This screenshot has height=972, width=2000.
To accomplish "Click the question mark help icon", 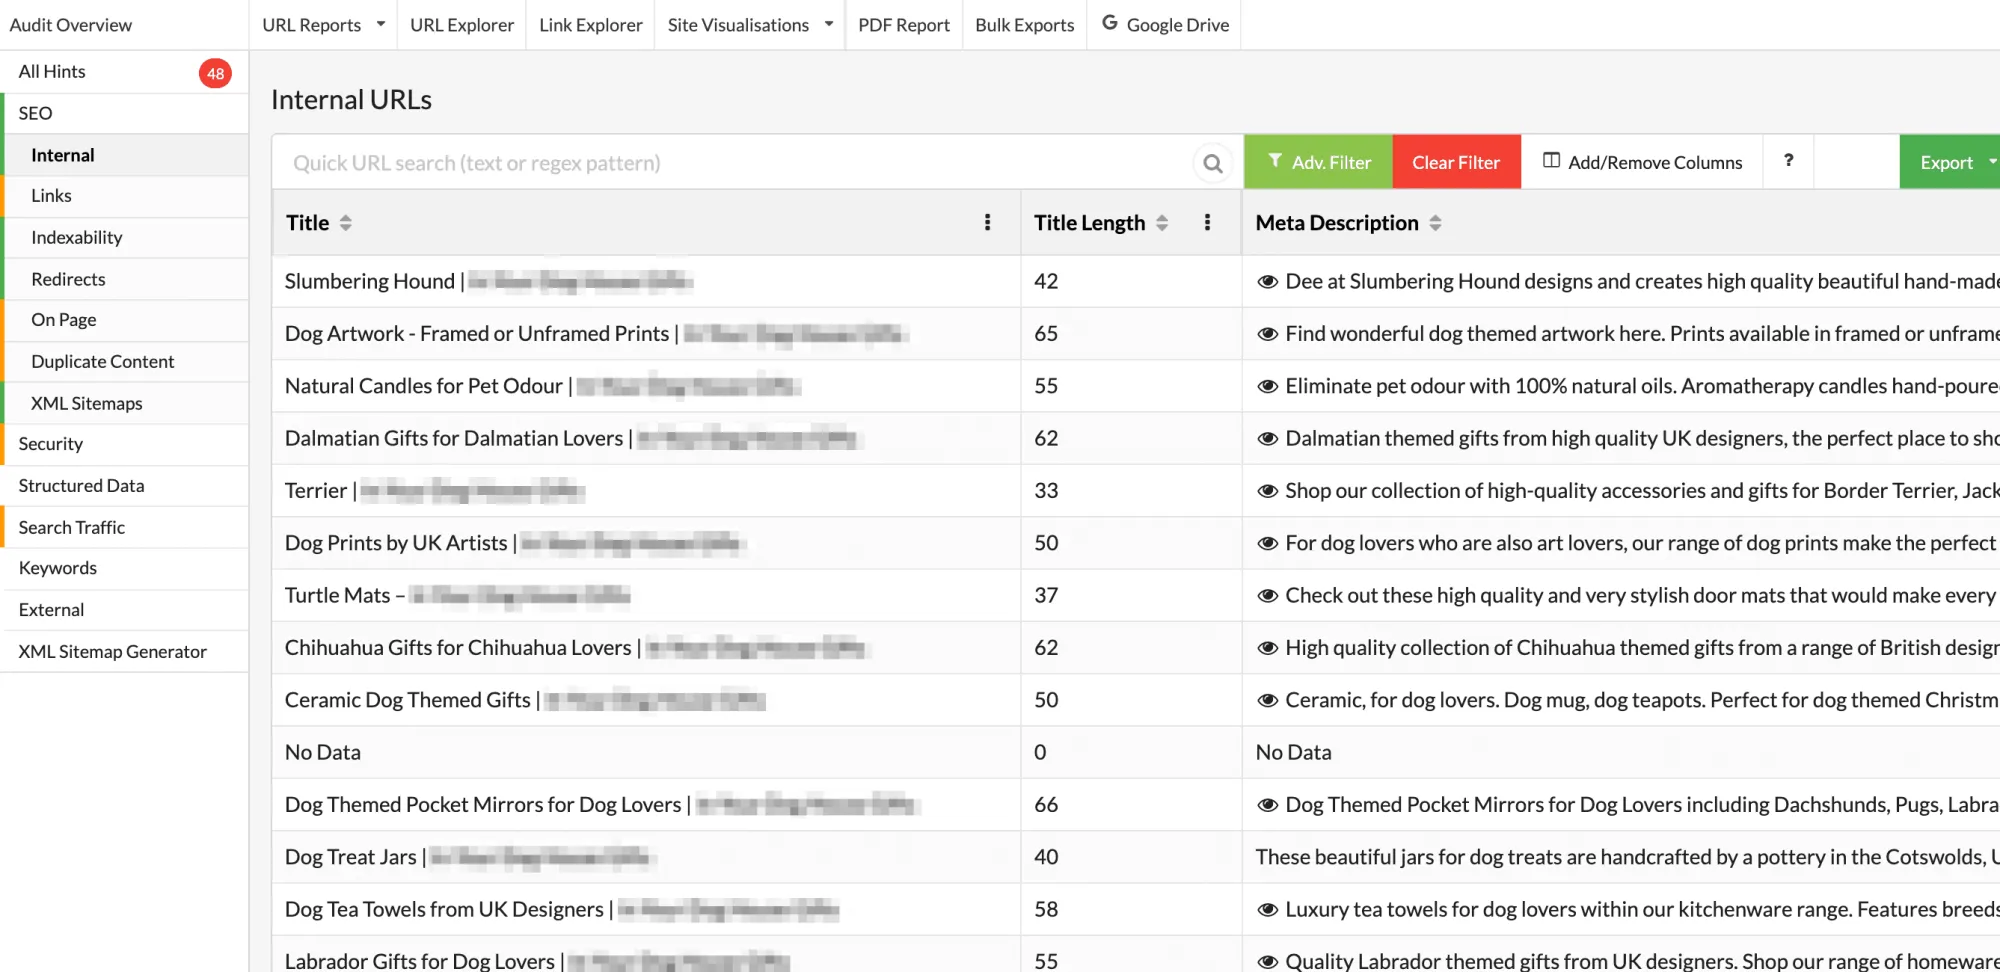I will [x=1788, y=161].
